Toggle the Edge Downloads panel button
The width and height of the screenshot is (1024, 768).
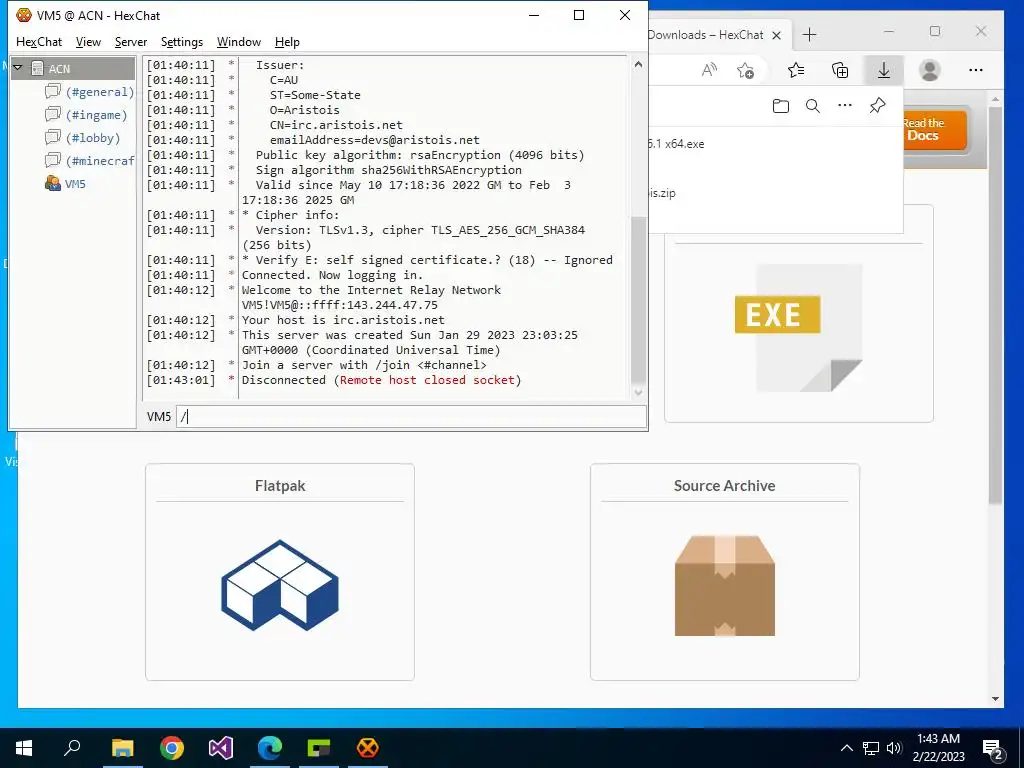pos(884,70)
